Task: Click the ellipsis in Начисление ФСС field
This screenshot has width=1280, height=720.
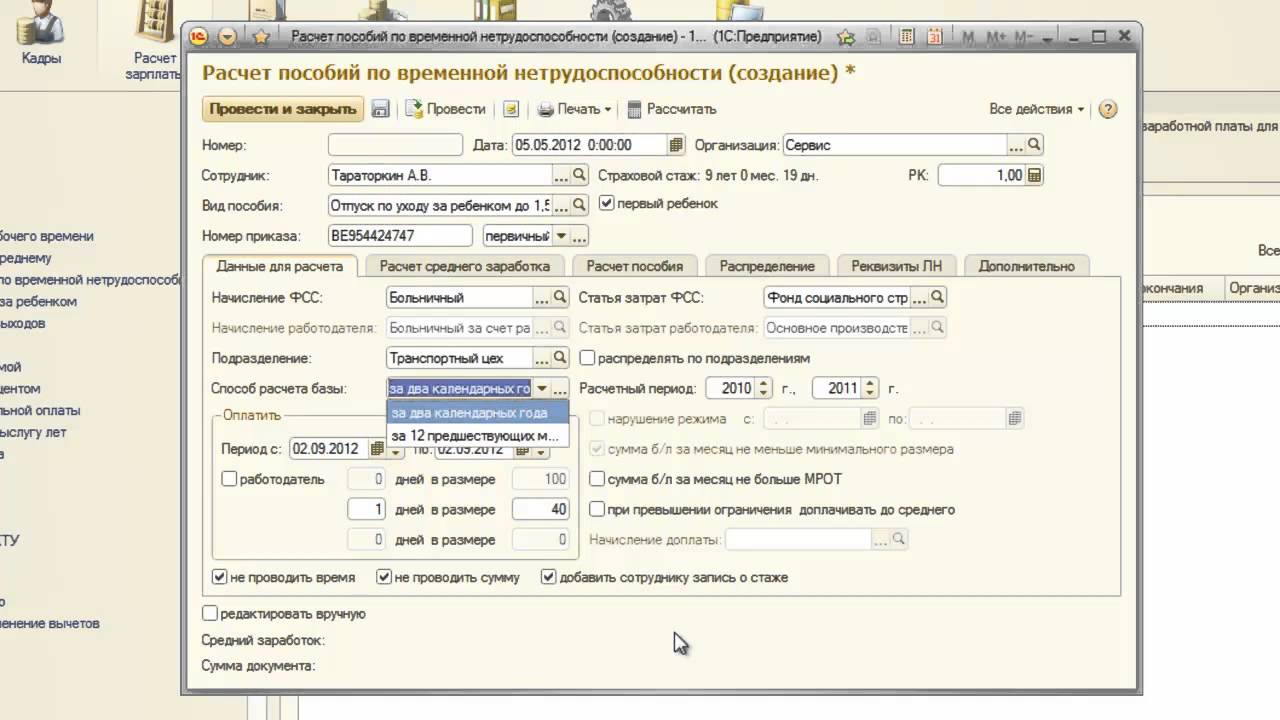Action: [541, 297]
